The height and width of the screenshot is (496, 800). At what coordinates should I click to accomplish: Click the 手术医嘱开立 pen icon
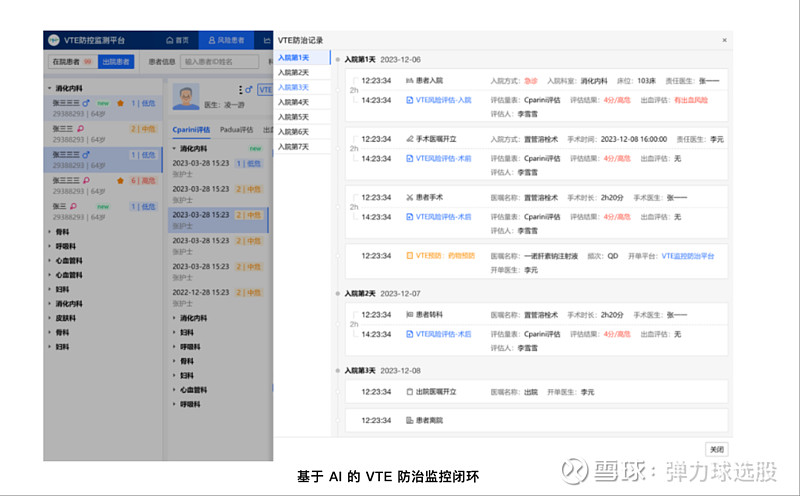pos(409,139)
